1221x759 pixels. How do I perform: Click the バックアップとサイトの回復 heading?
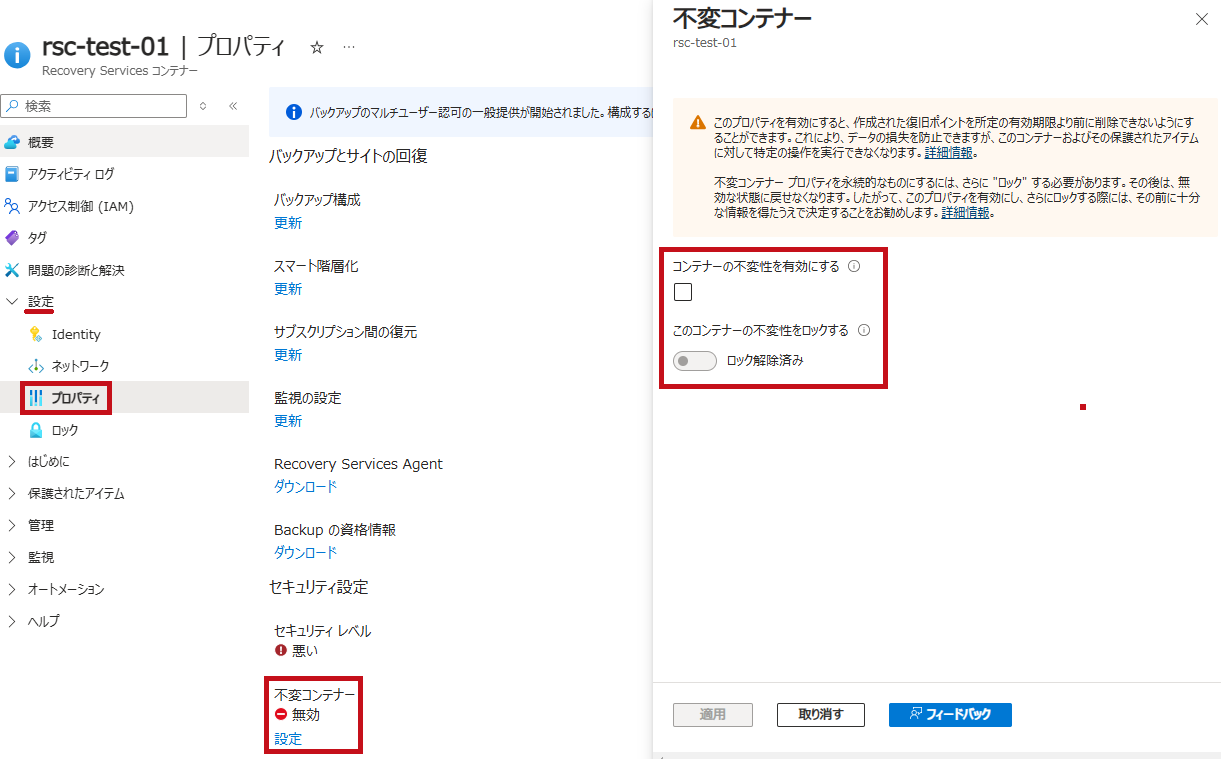point(348,156)
